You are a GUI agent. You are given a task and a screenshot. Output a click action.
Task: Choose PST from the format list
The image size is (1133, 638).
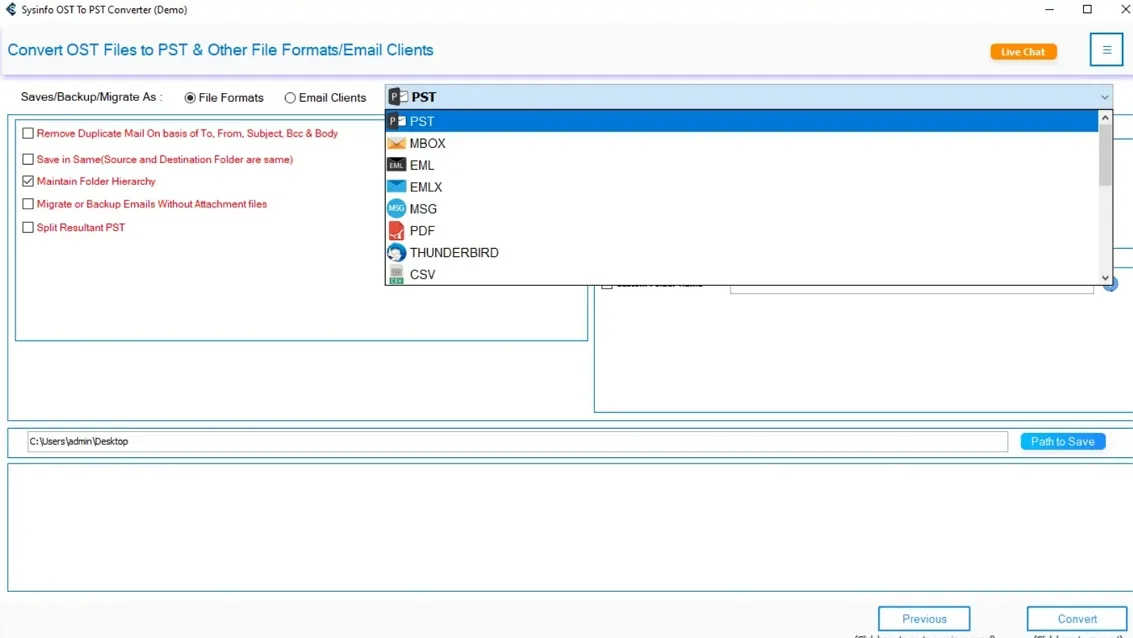click(x=742, y=121)
